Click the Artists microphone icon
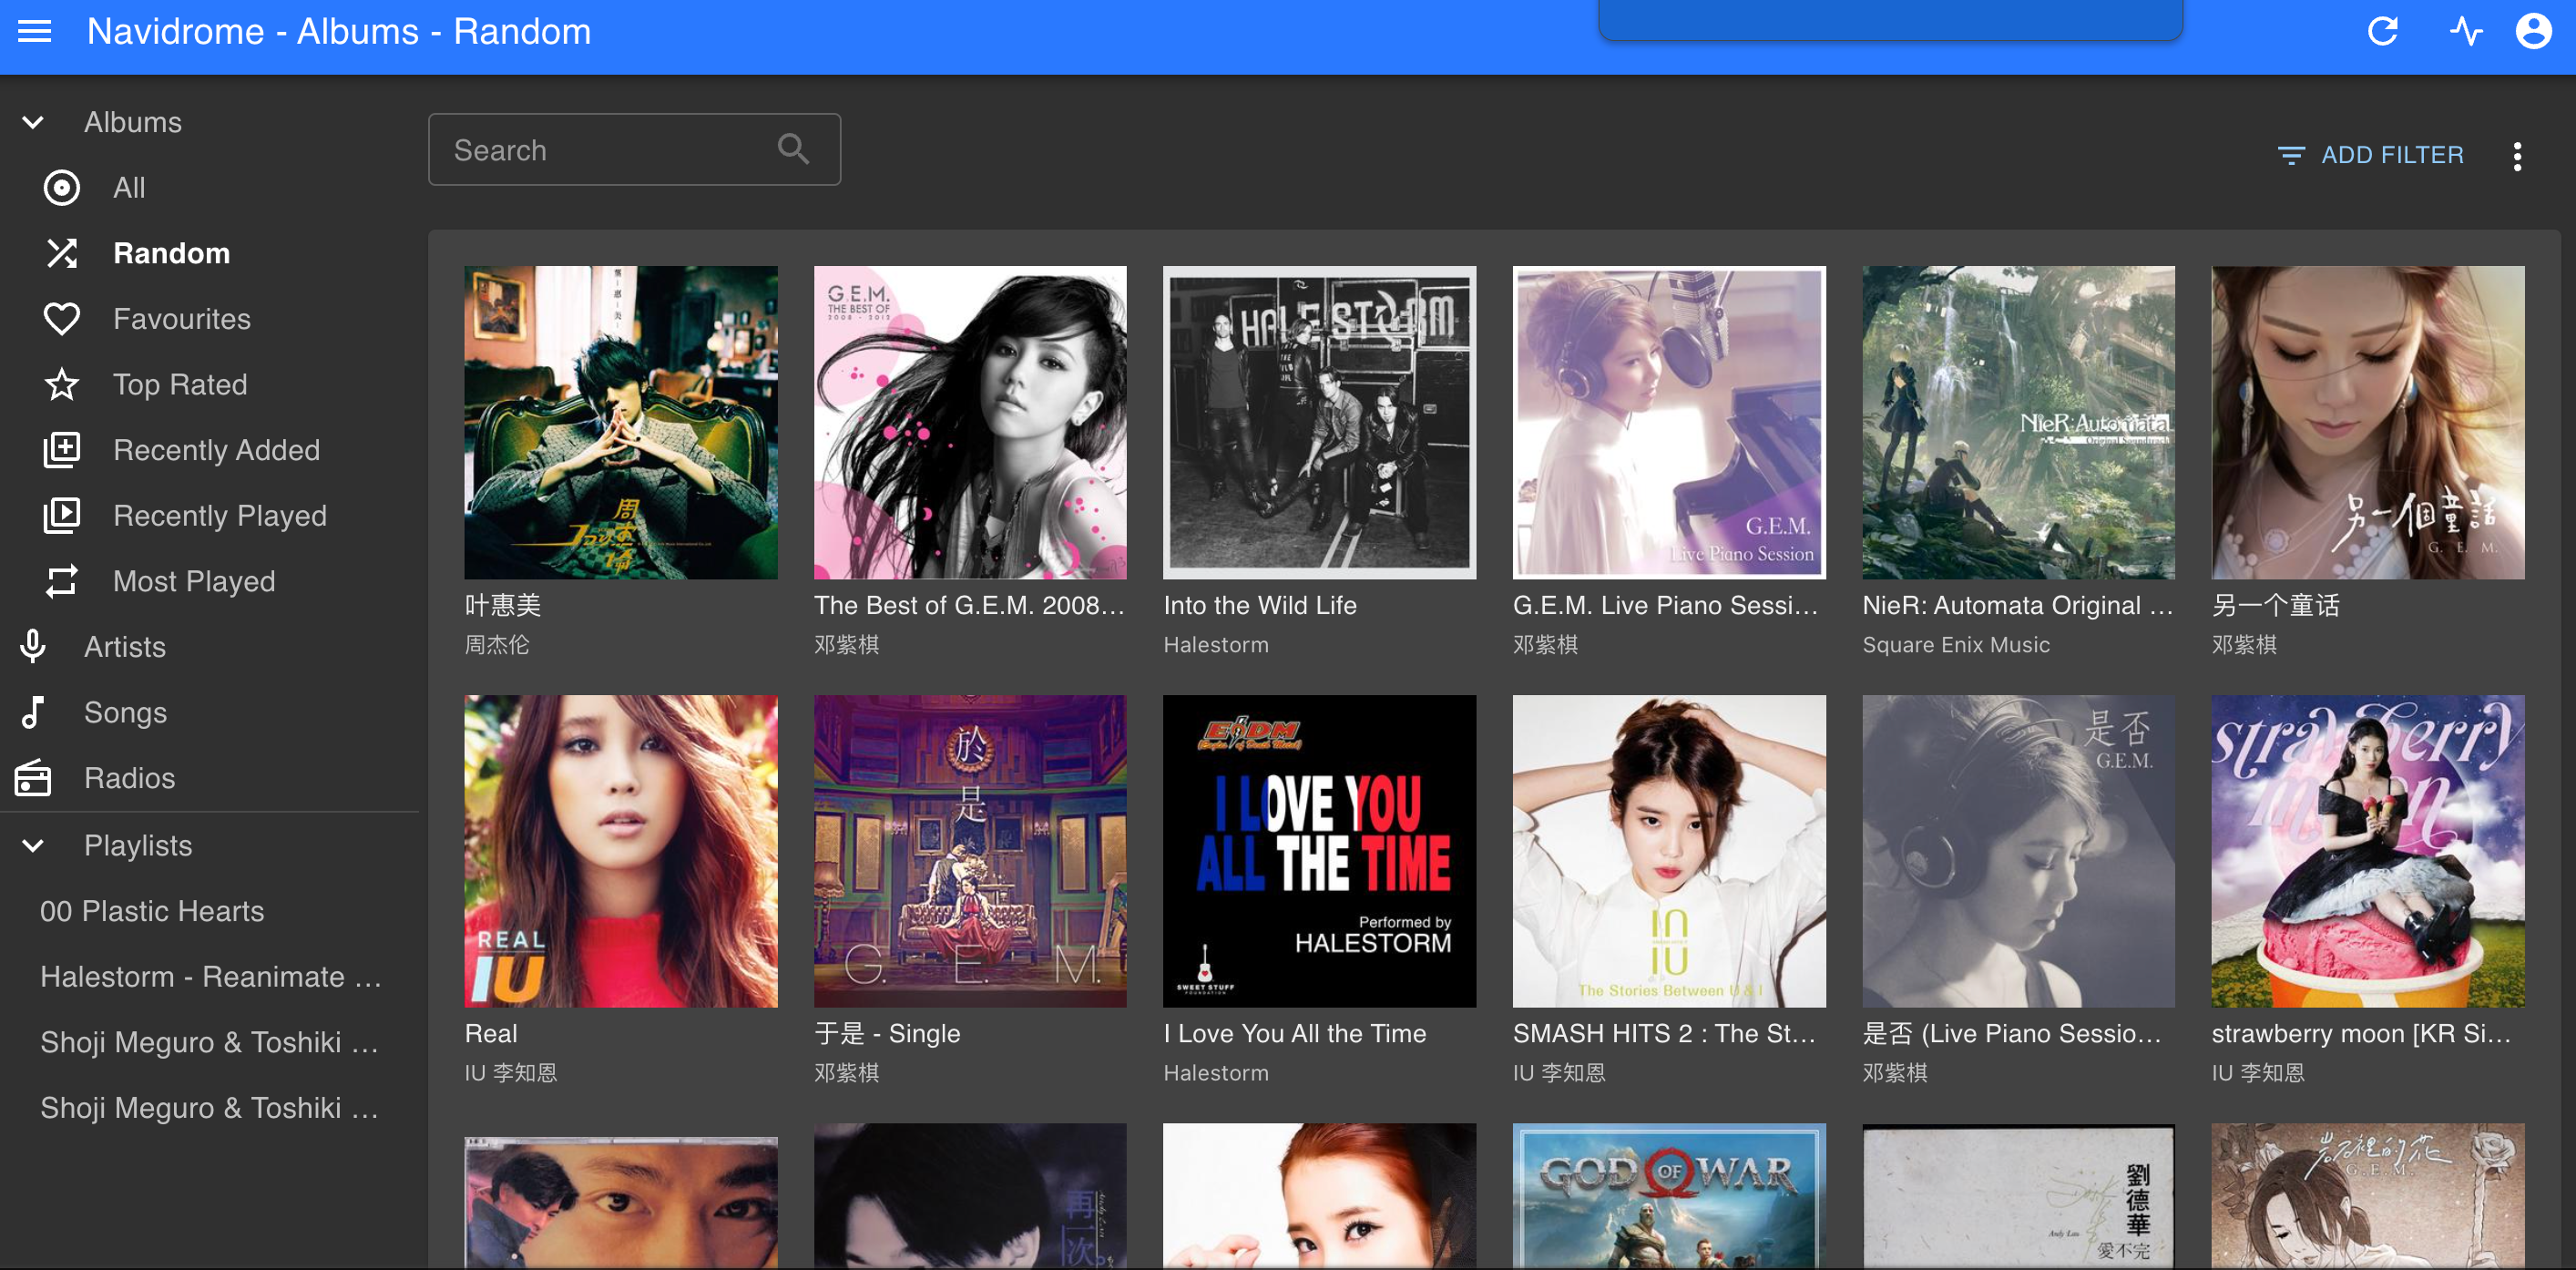The height and width of the screenshot is (1270, 2576). coord(33,647)
